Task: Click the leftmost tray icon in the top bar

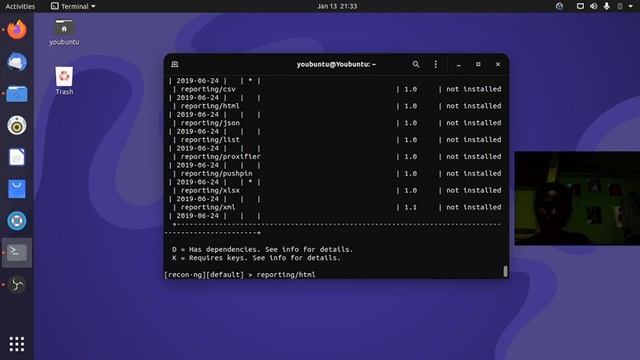Action: 560,6
